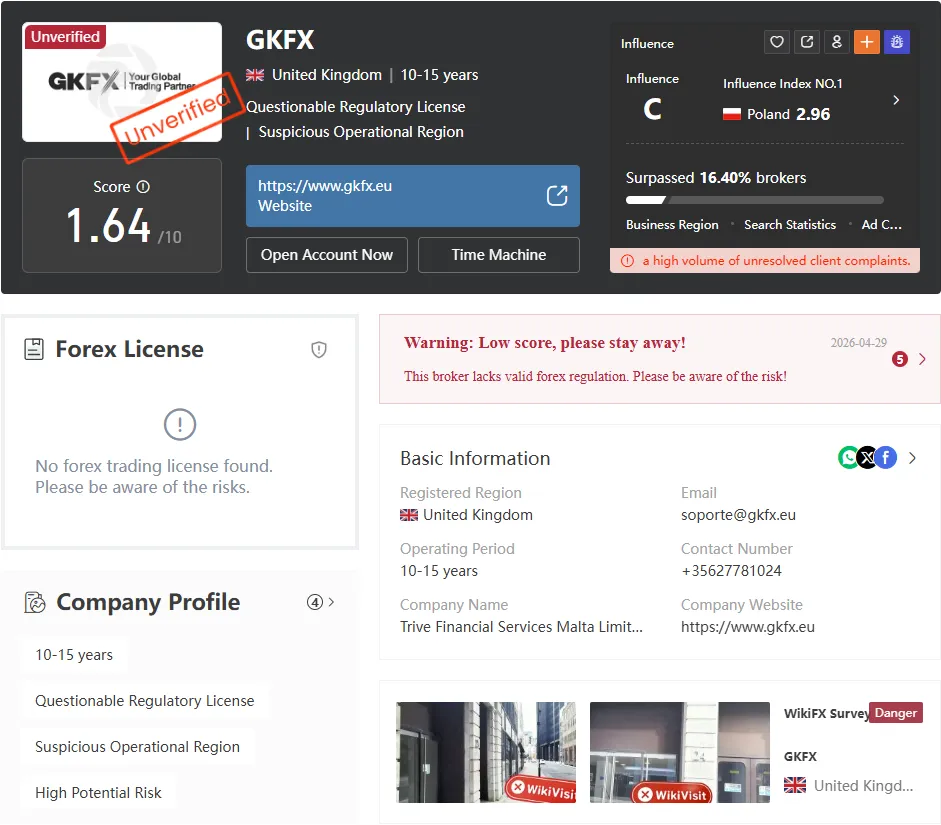This screenshot has height=825, width=941.
Task: Click the exclamation icon in Forex License
Action: point(179,425)
